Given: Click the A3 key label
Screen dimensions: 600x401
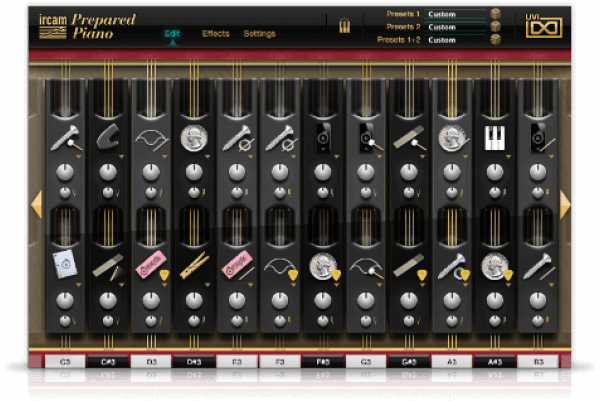Looking at the screenshot, I should pos(452,362).
